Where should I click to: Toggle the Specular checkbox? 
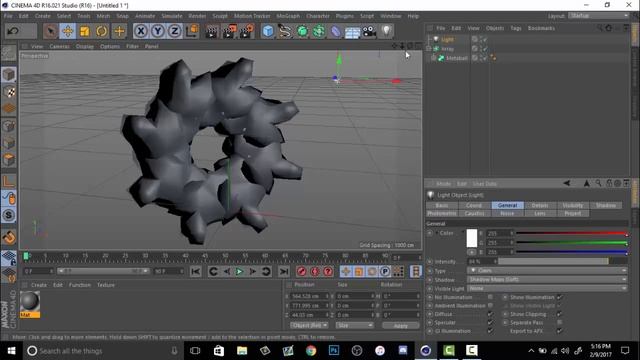(x=490, y=322)
